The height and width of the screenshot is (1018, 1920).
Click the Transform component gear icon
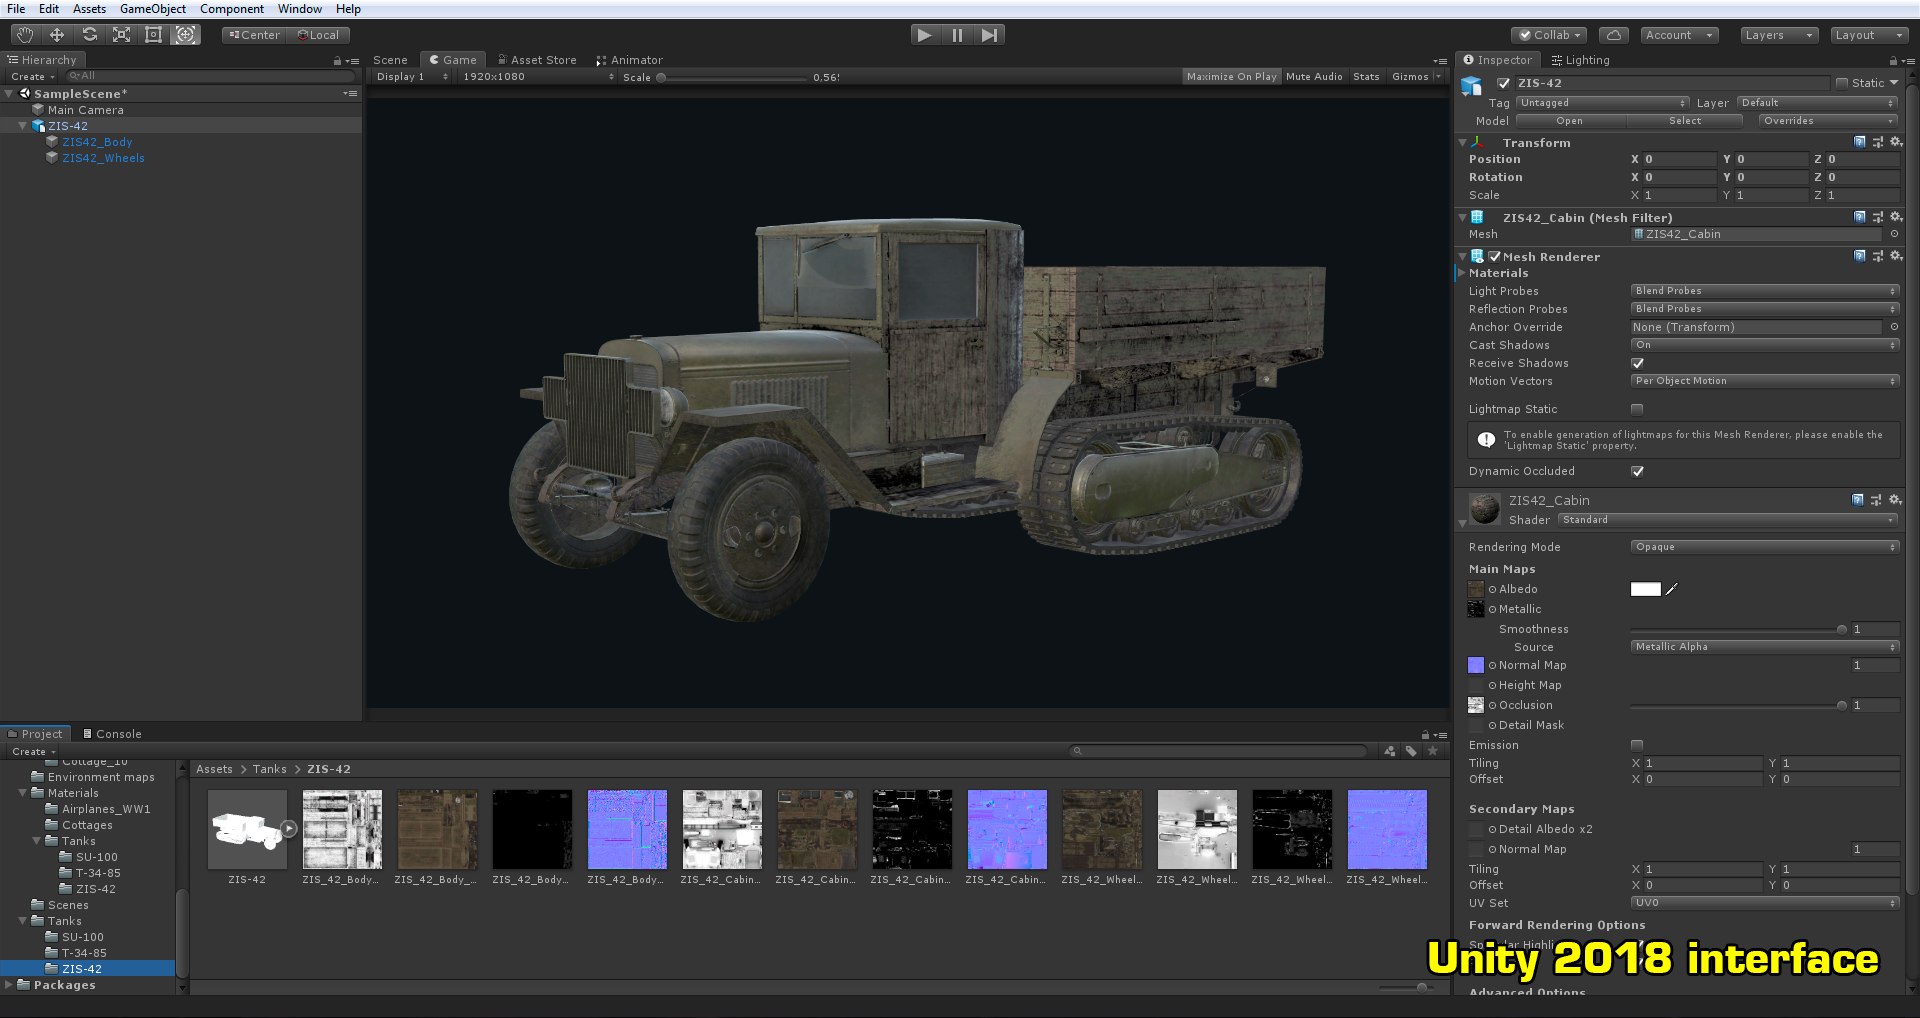(1896, 142)
